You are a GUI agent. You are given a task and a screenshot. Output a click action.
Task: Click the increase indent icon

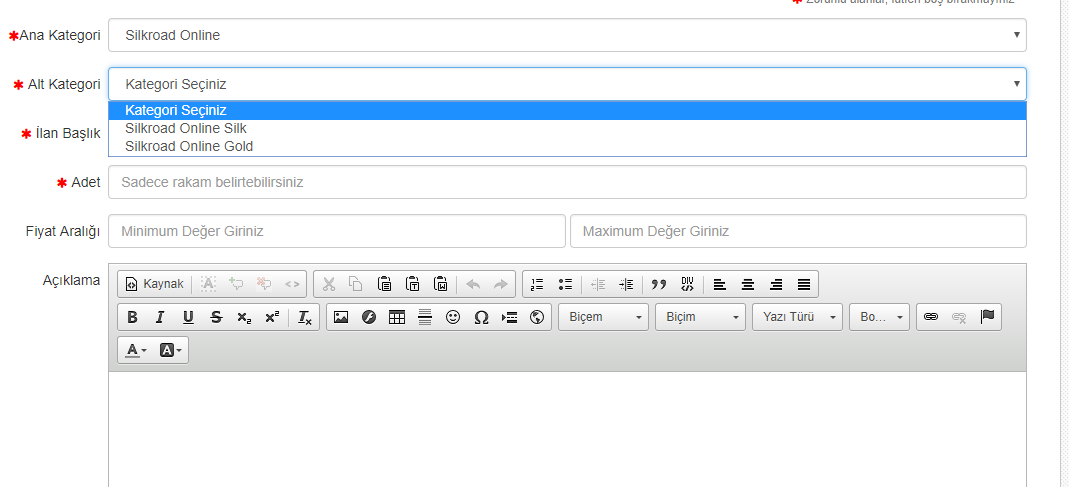[x=626, y=284]
